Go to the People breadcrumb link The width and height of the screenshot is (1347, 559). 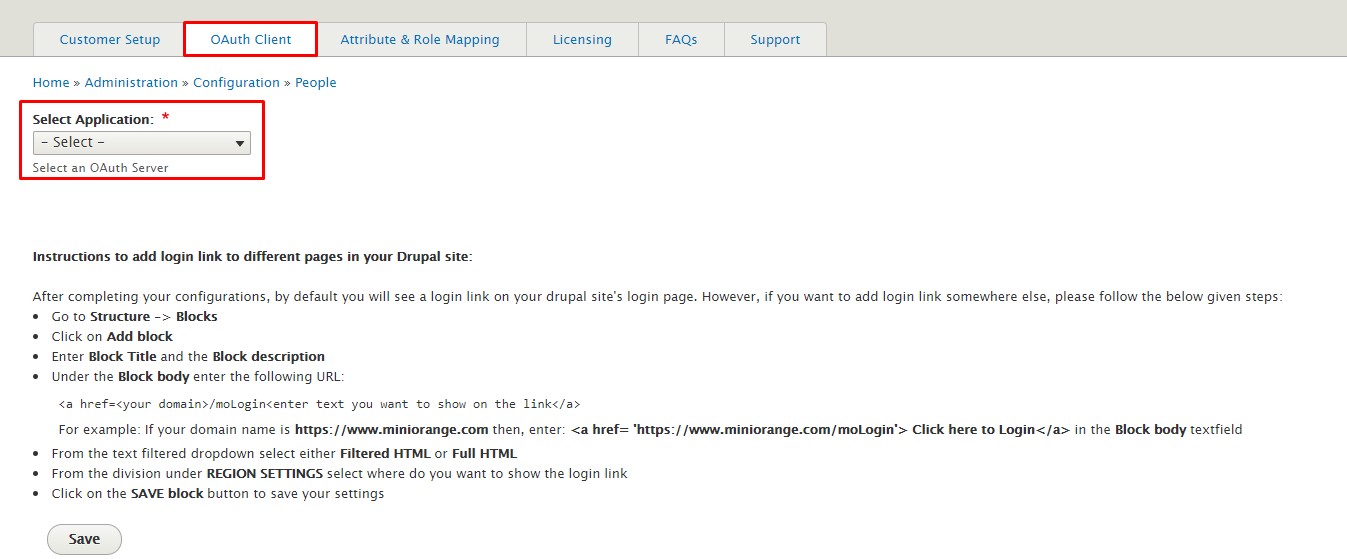click(x=315, y=83)
